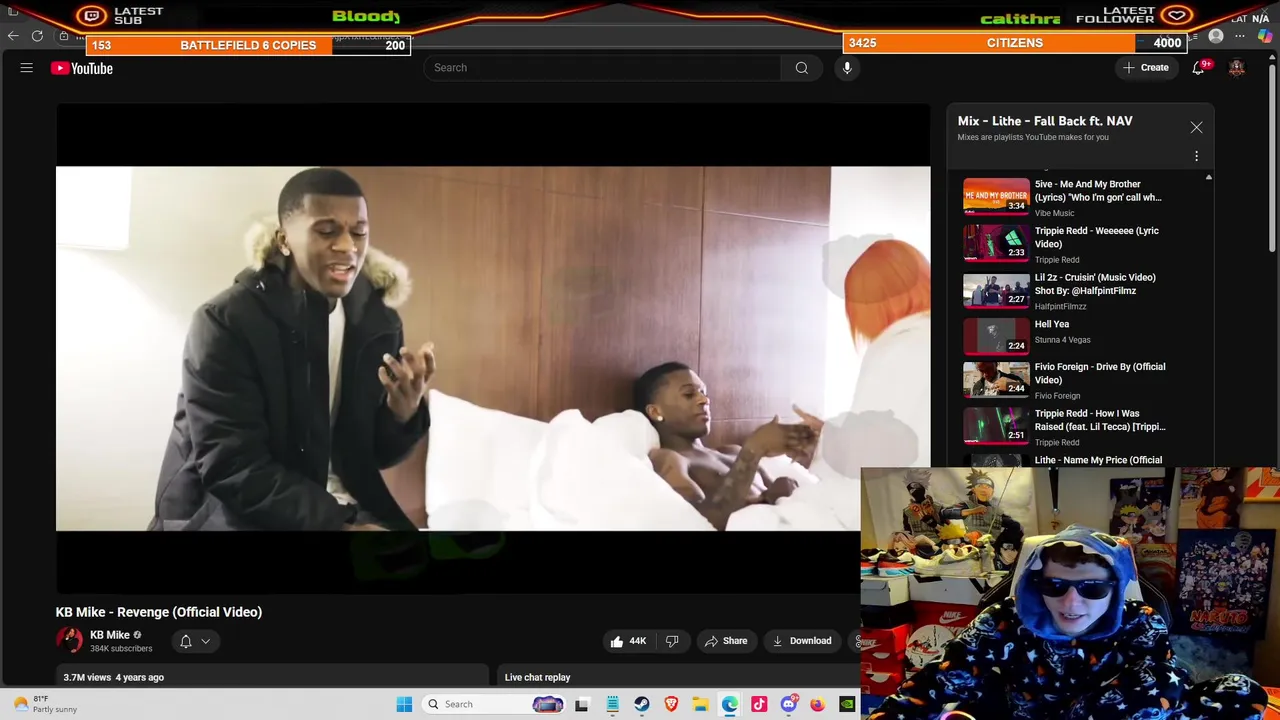Focus the YouTube search field
This screenshot has width=1280, height=720.
coord(603,68)
